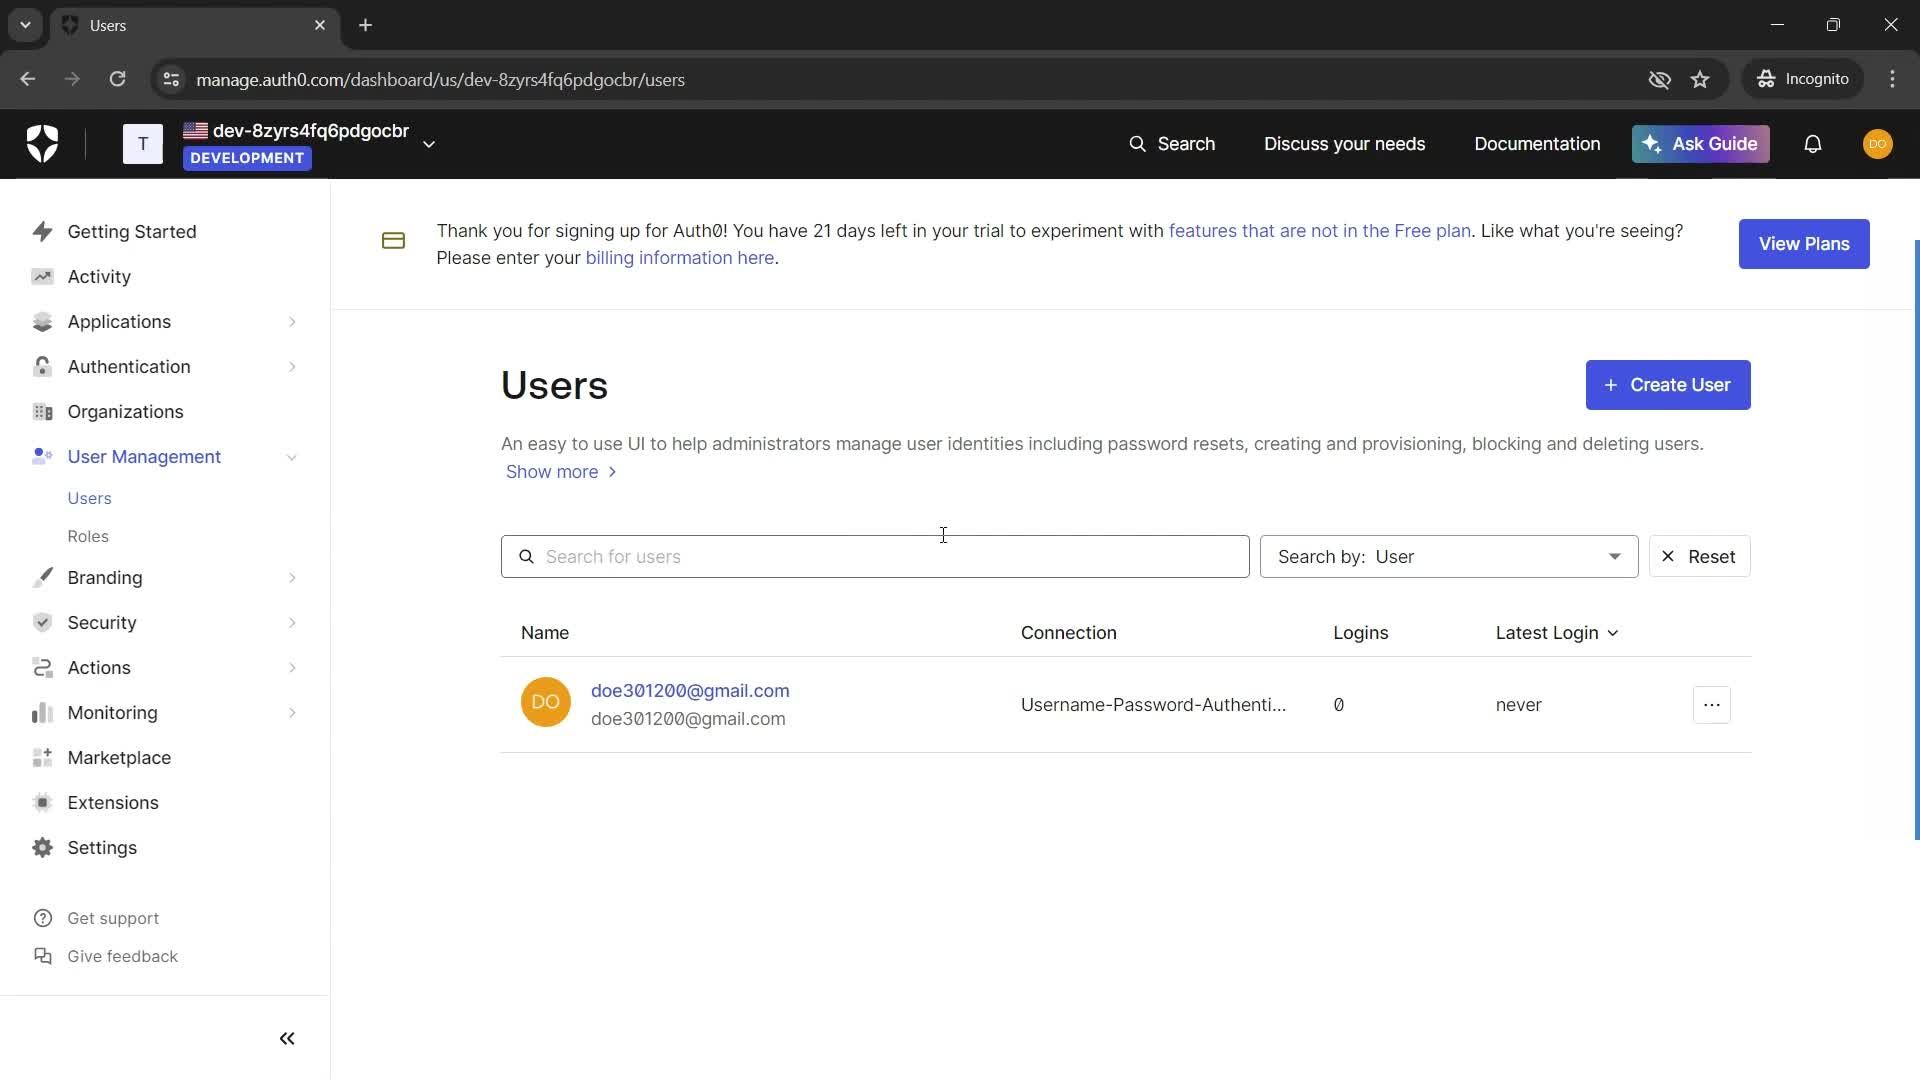Open the DO profile avatar menu
This screenshot has height=1080, width=1920.
pyautogui.click(x=1877, y=144)
